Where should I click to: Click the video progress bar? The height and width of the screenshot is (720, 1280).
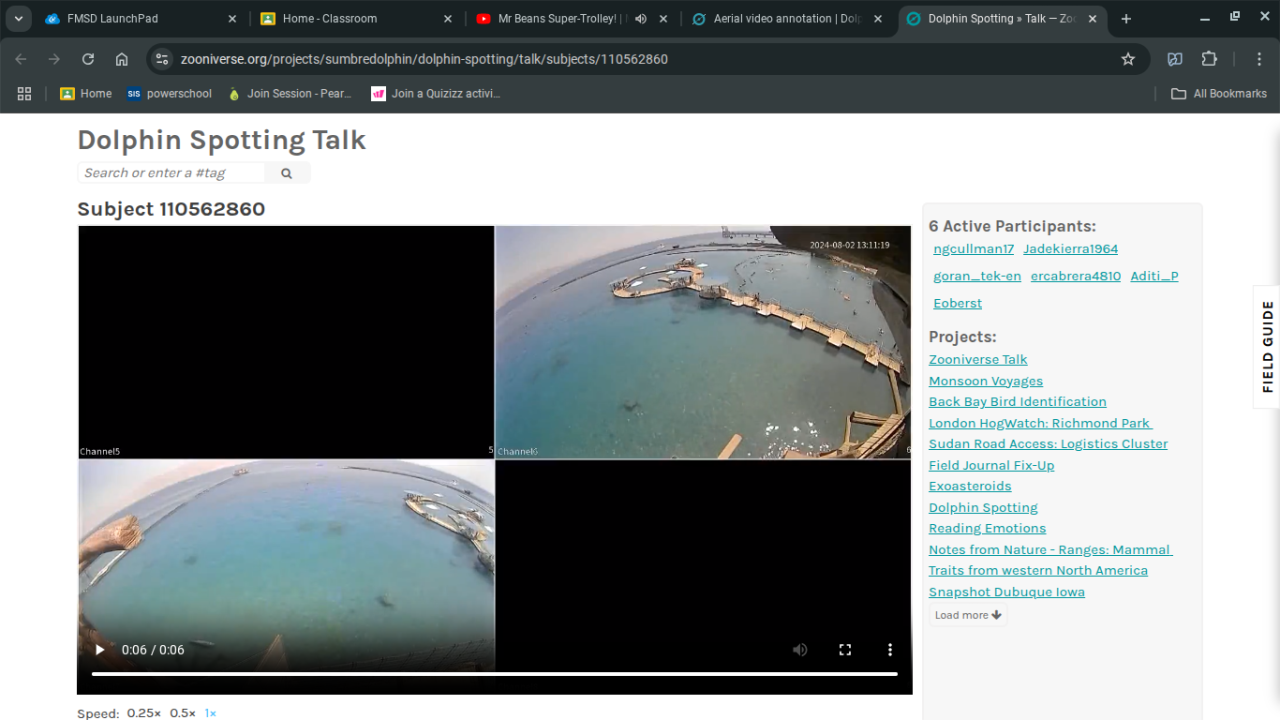494,674
